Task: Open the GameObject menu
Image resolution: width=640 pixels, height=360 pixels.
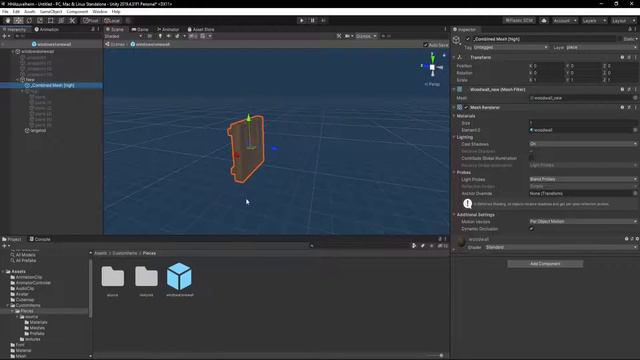Action: (x=51, y=11)
